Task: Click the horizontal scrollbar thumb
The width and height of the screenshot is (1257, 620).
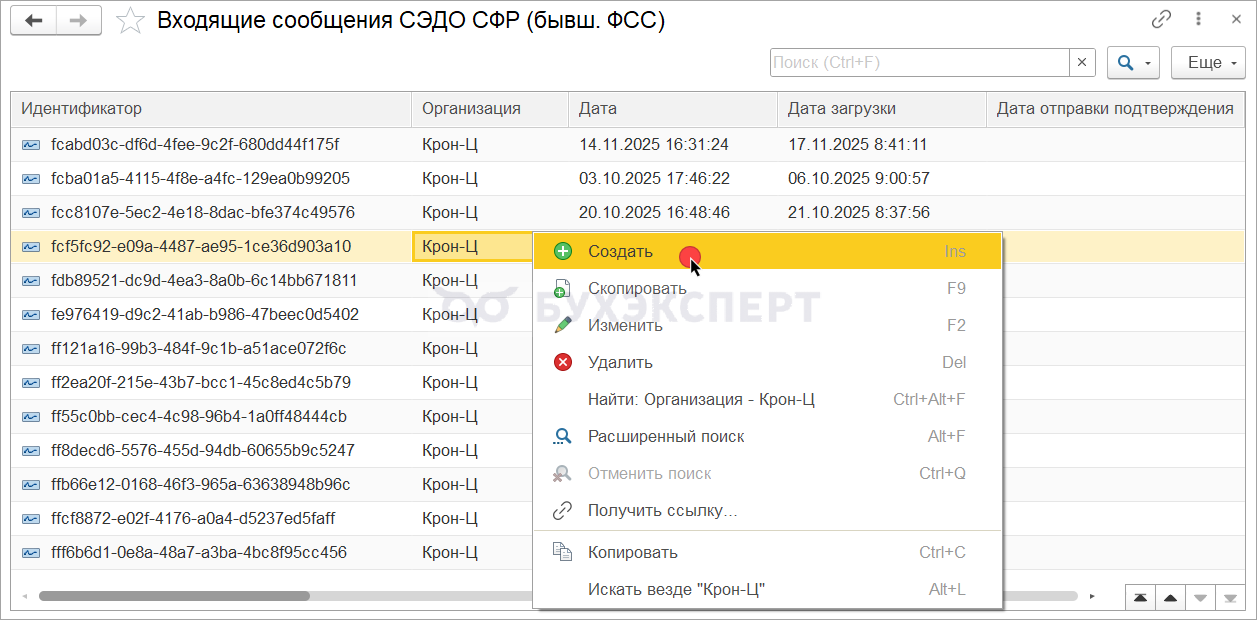Action: [x=174, y=596]
